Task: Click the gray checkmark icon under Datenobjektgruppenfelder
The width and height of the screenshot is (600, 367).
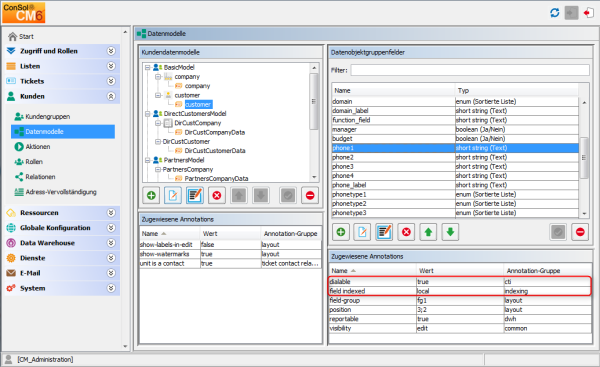Action: pos(558,232)
